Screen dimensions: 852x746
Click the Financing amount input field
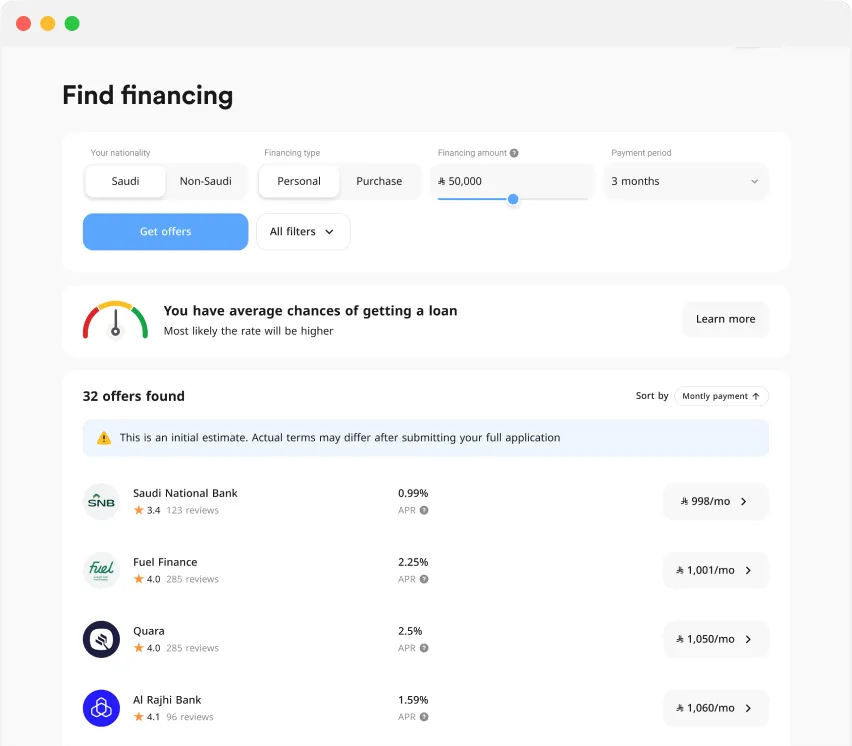(x=511, y=181)
